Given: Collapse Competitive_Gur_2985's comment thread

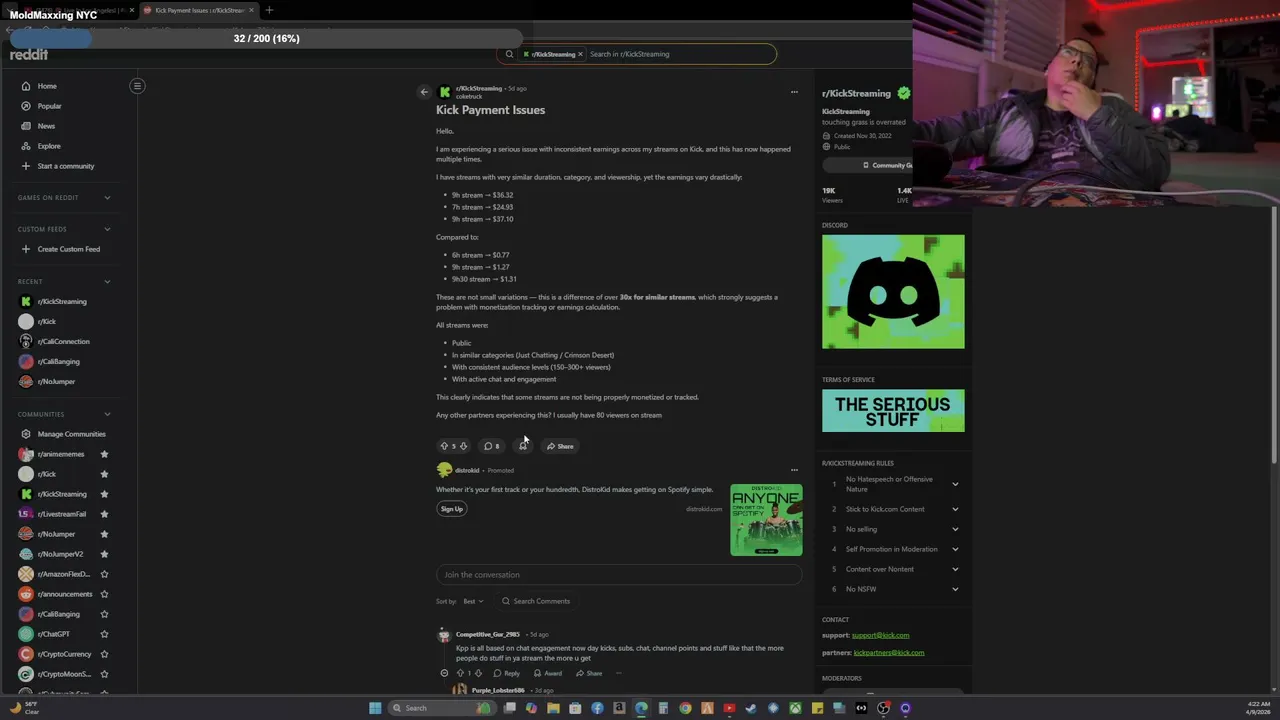Looking at the screenshot, I should tap(444, 673).
